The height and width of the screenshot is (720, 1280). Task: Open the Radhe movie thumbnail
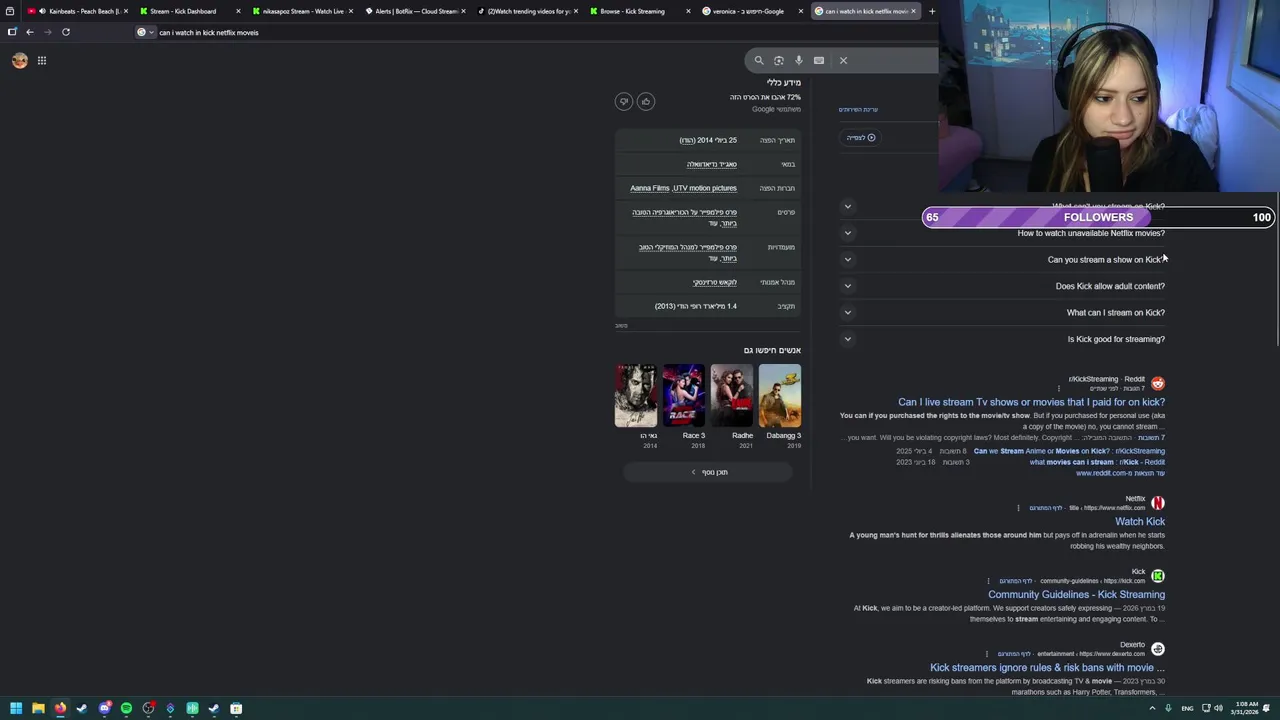pos(732,396)
